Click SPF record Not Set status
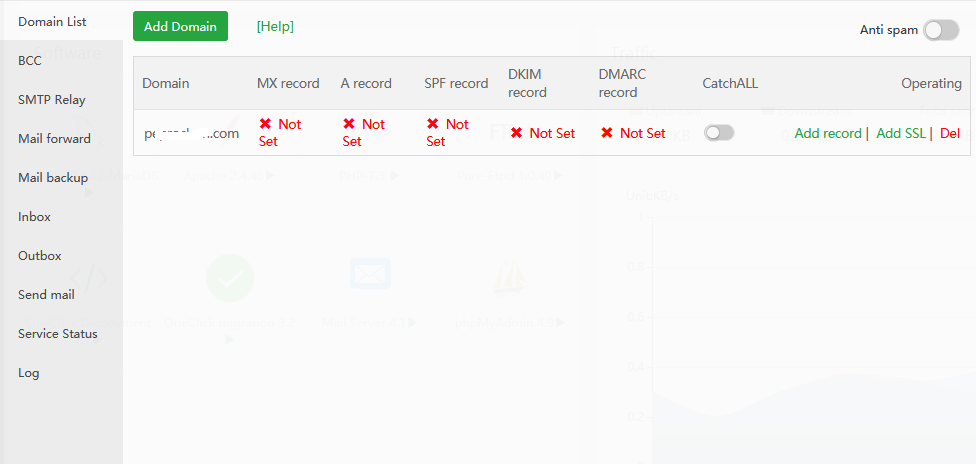 coord(448,133)
